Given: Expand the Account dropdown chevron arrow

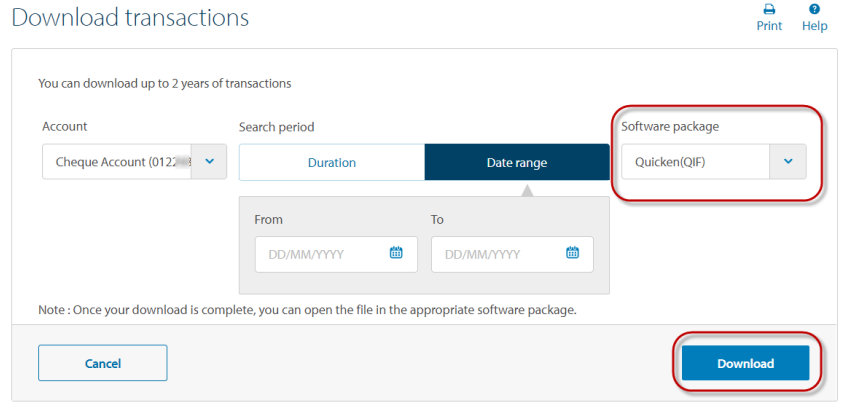Looking at the screenshot, I should point(209,162).
